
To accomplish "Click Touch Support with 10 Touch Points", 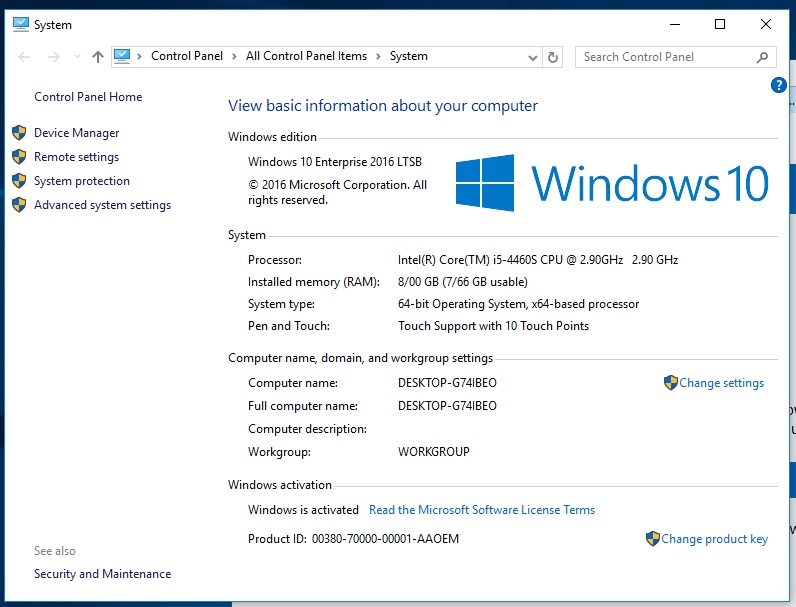I will (x=493, y=326).
